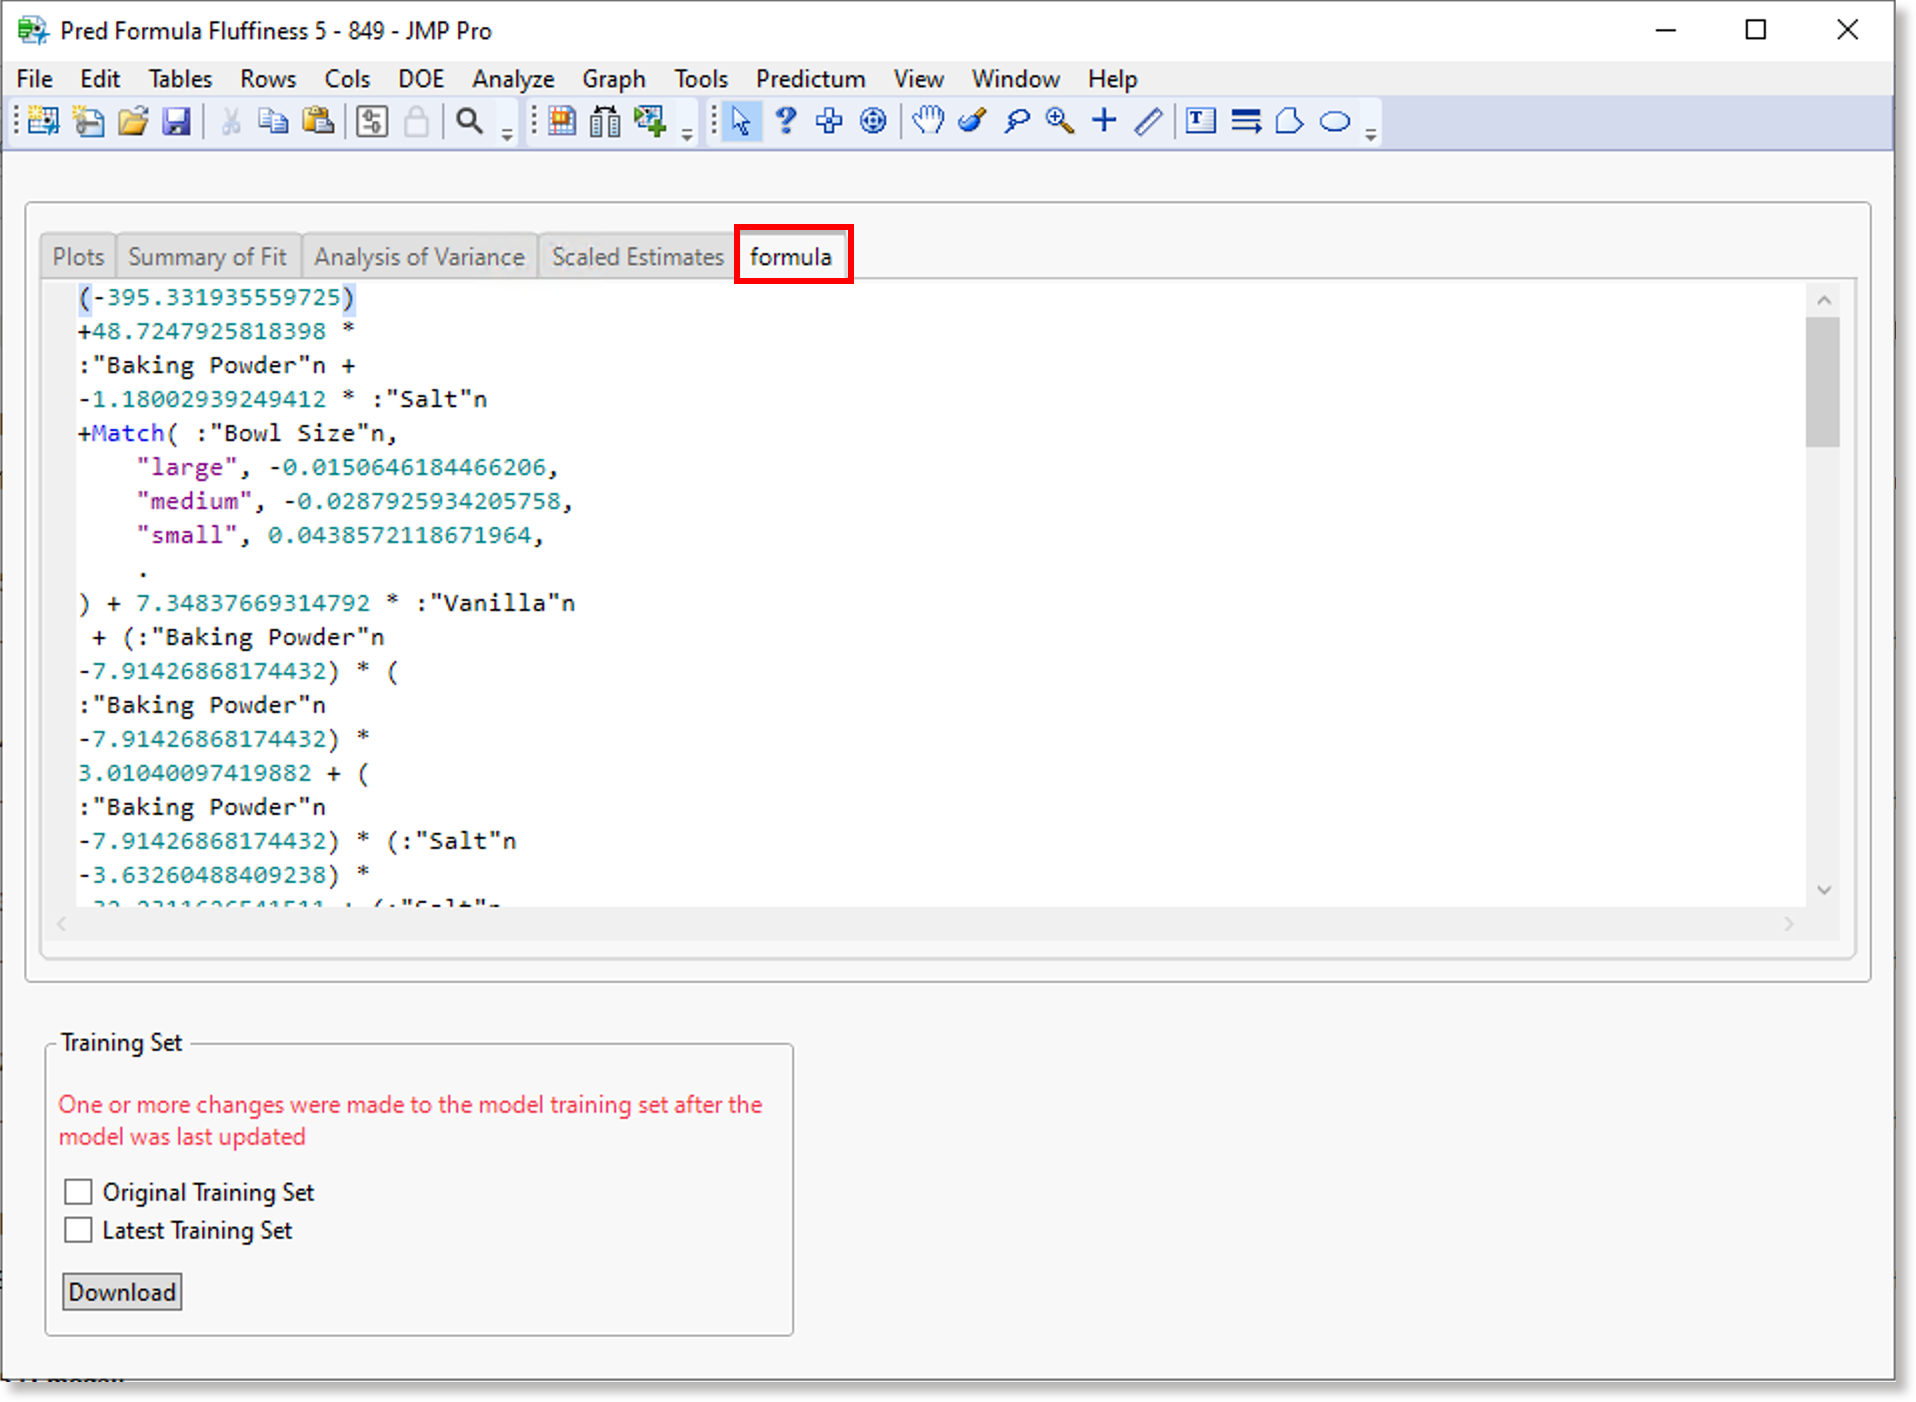Expand first toolbar overflow arrow after search
The width and height of the screenshot is (1916, 1402).
(507, 134)
